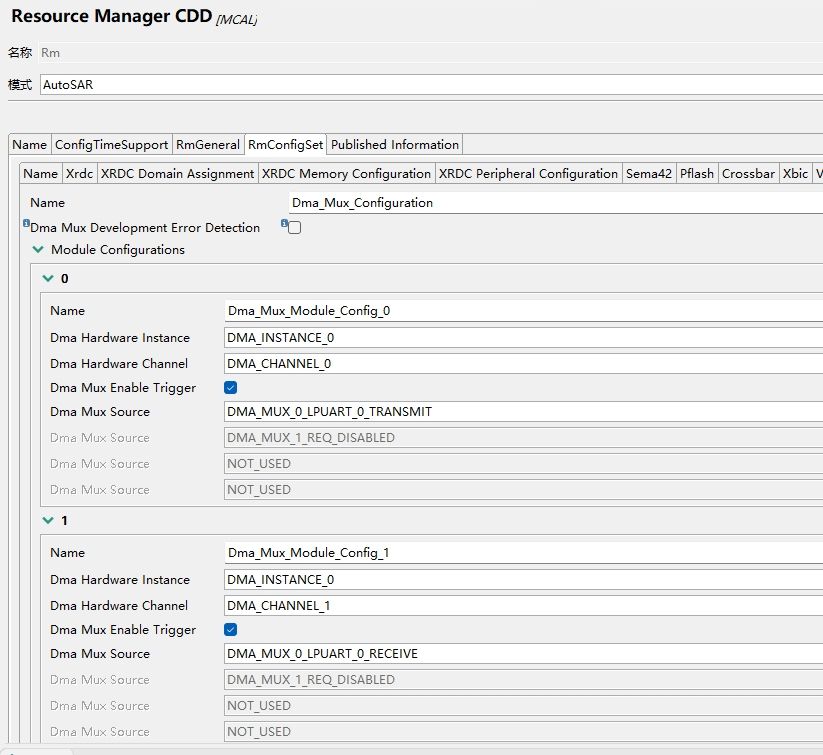Uncheck Dma Mux Enable Trigger for module 1
Viewport: 823px width, 755px height.
coord(231,630)
